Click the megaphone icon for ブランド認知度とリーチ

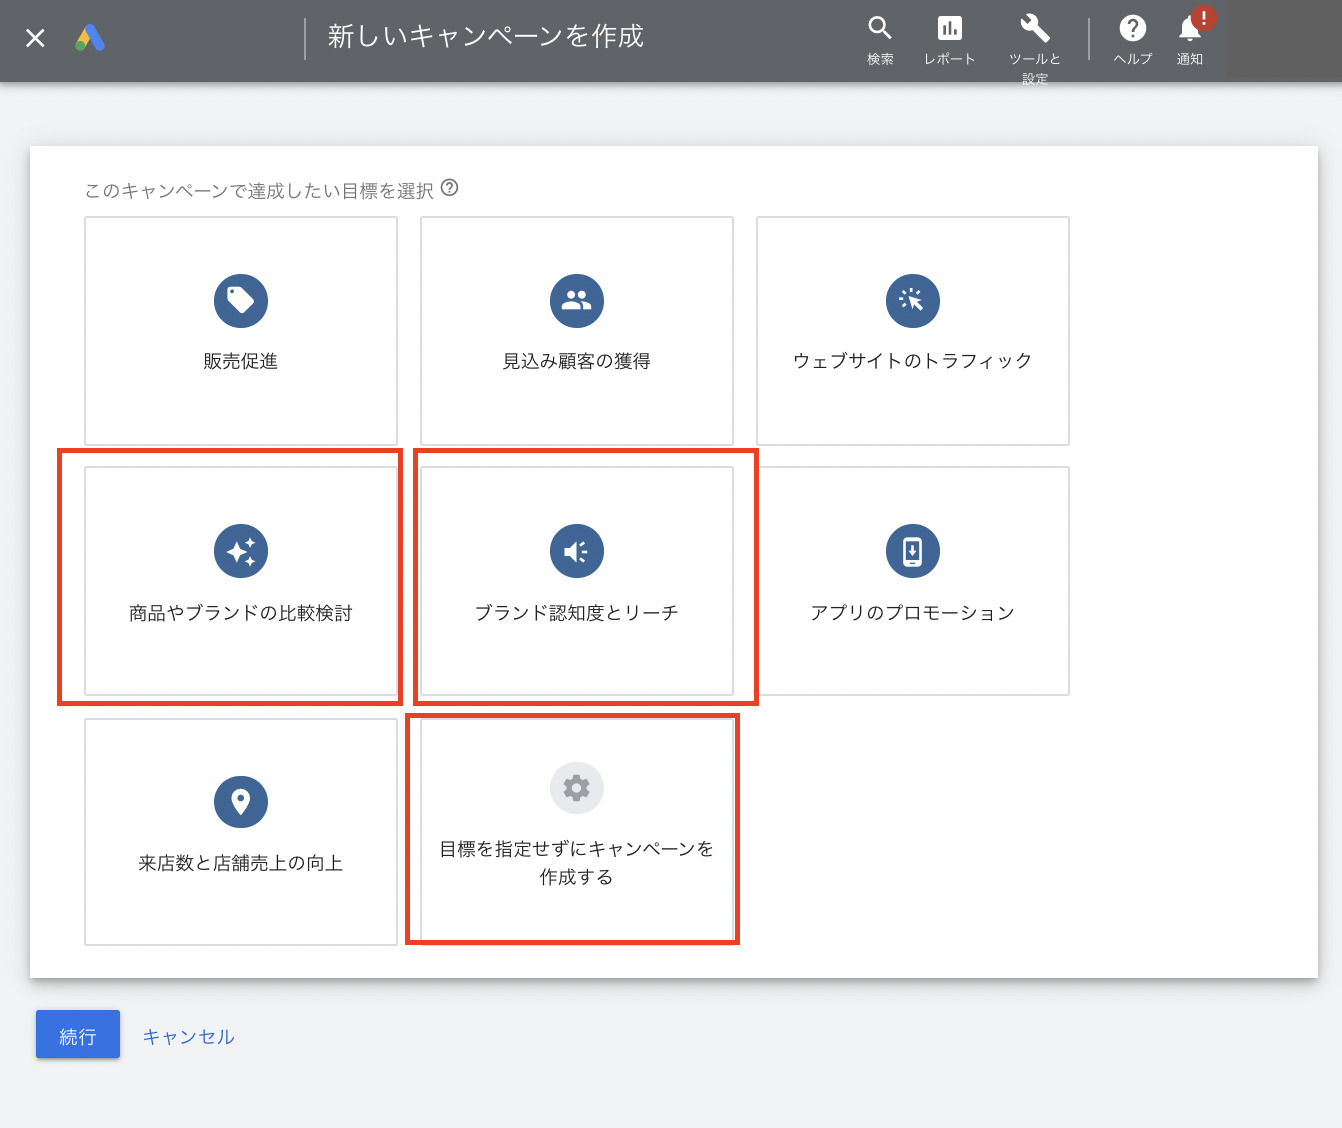[577, 551]
